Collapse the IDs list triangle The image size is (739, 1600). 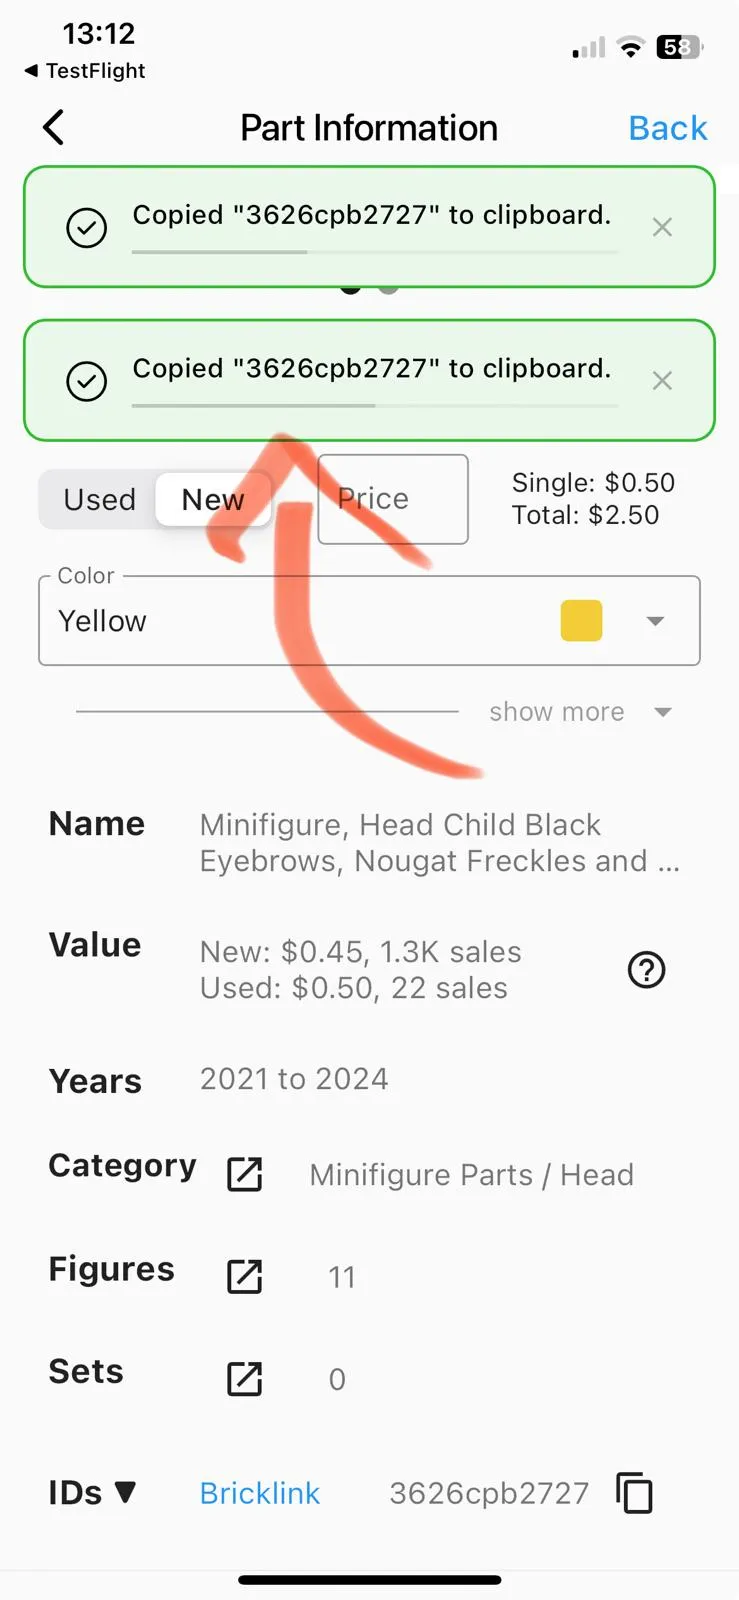[125, 1492]
